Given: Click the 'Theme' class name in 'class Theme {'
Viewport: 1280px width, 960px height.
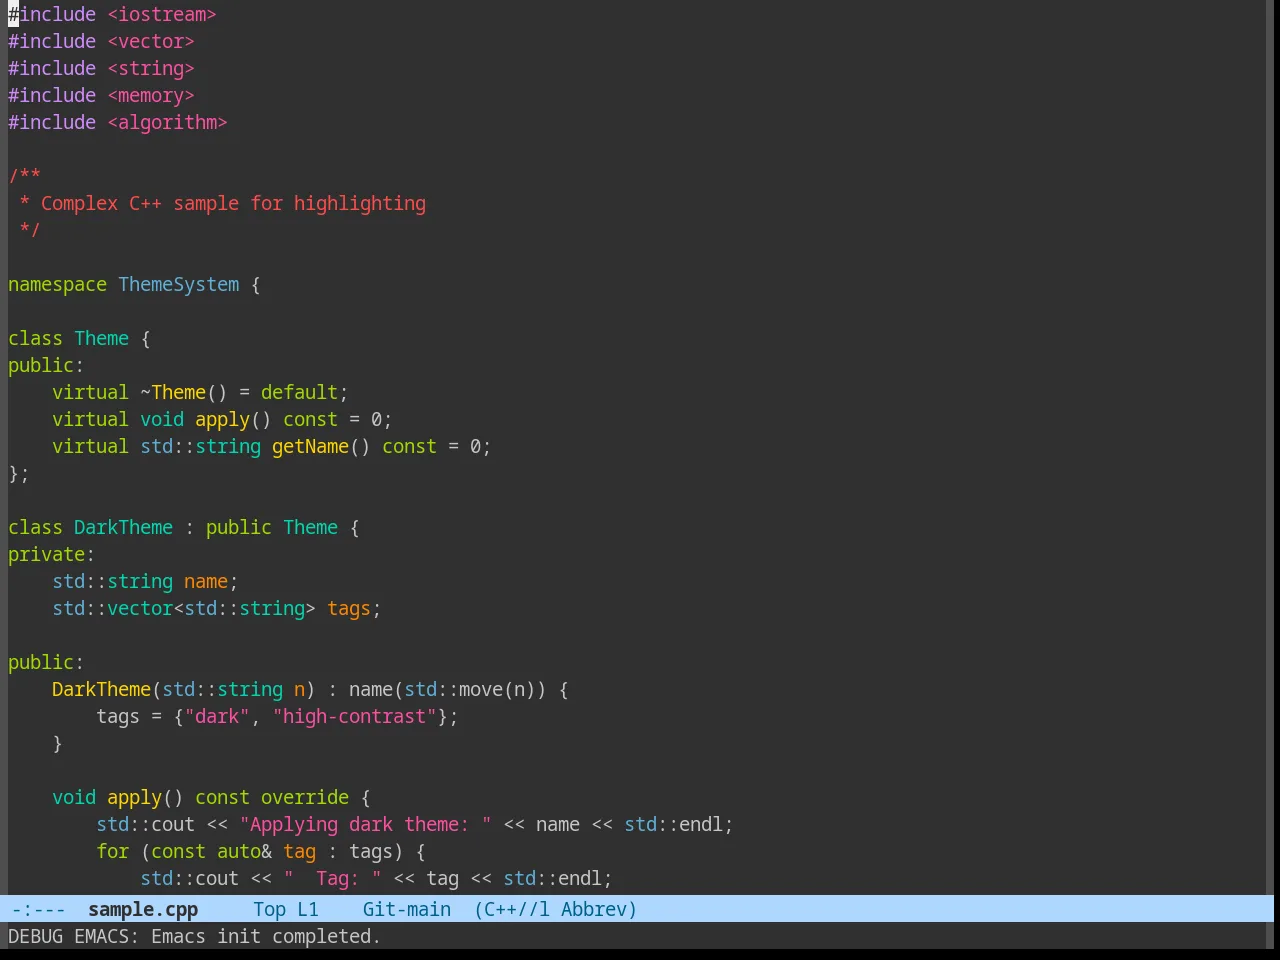Looking at the screenshot, I should 102,338.
